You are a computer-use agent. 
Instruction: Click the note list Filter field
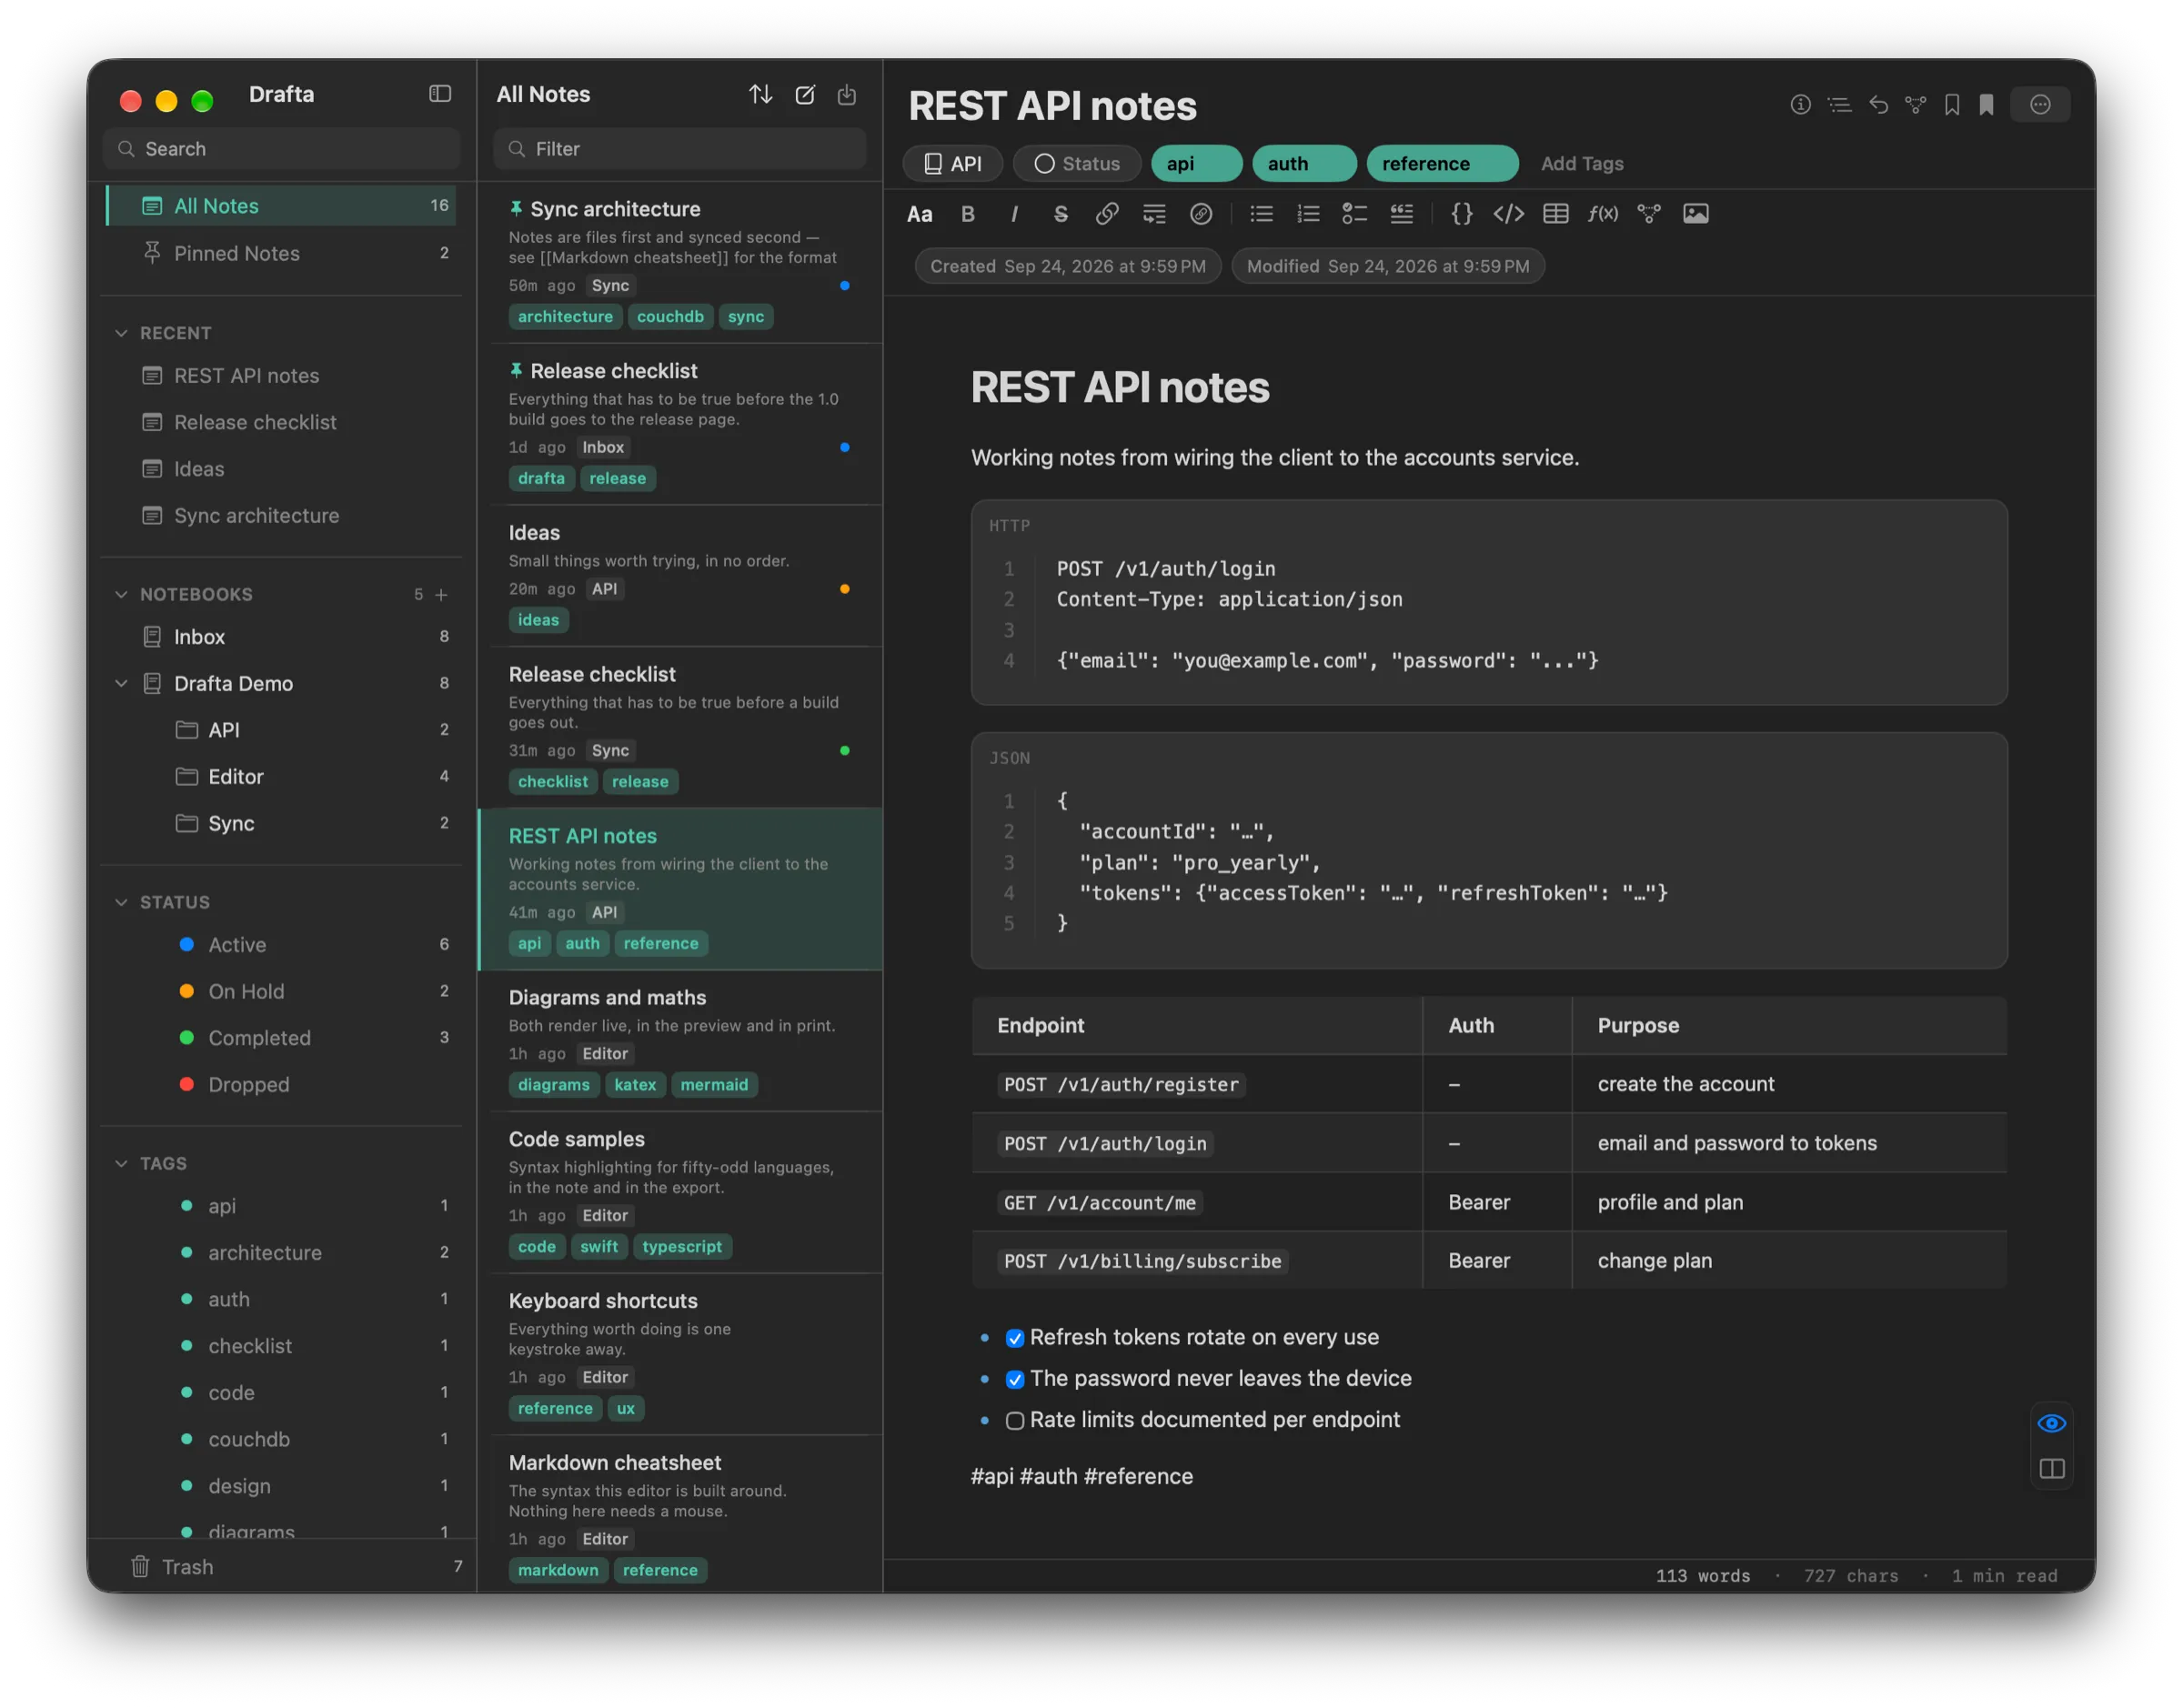tap(680, 149)
